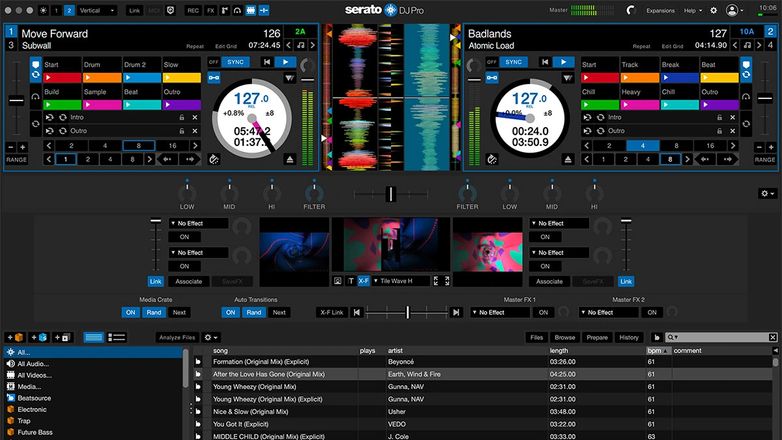Screen dimensions: 782x440
Task: Click Expansions in the top bar
Action: pyautogui.click(x=660, y=10)
